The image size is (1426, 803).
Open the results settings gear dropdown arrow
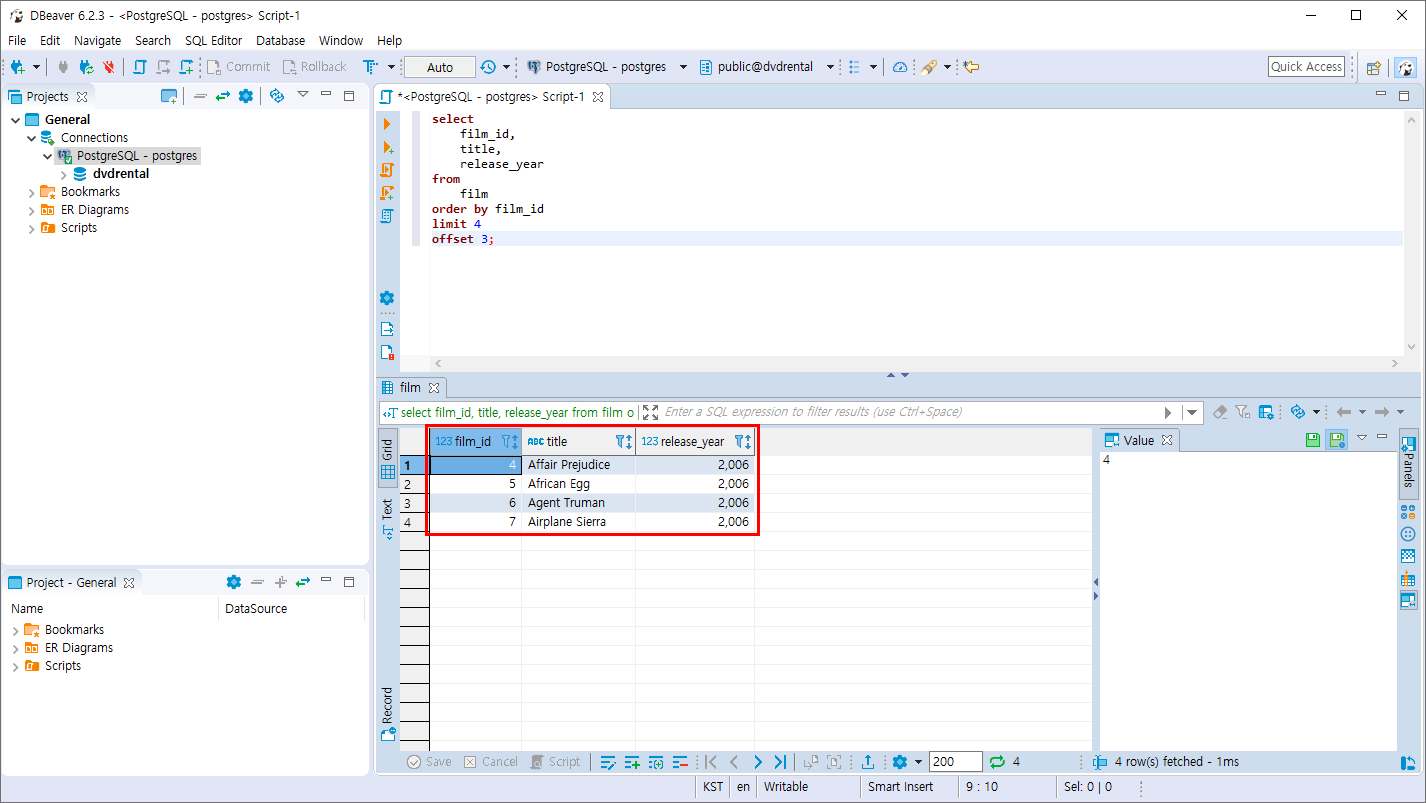point(918,762)
